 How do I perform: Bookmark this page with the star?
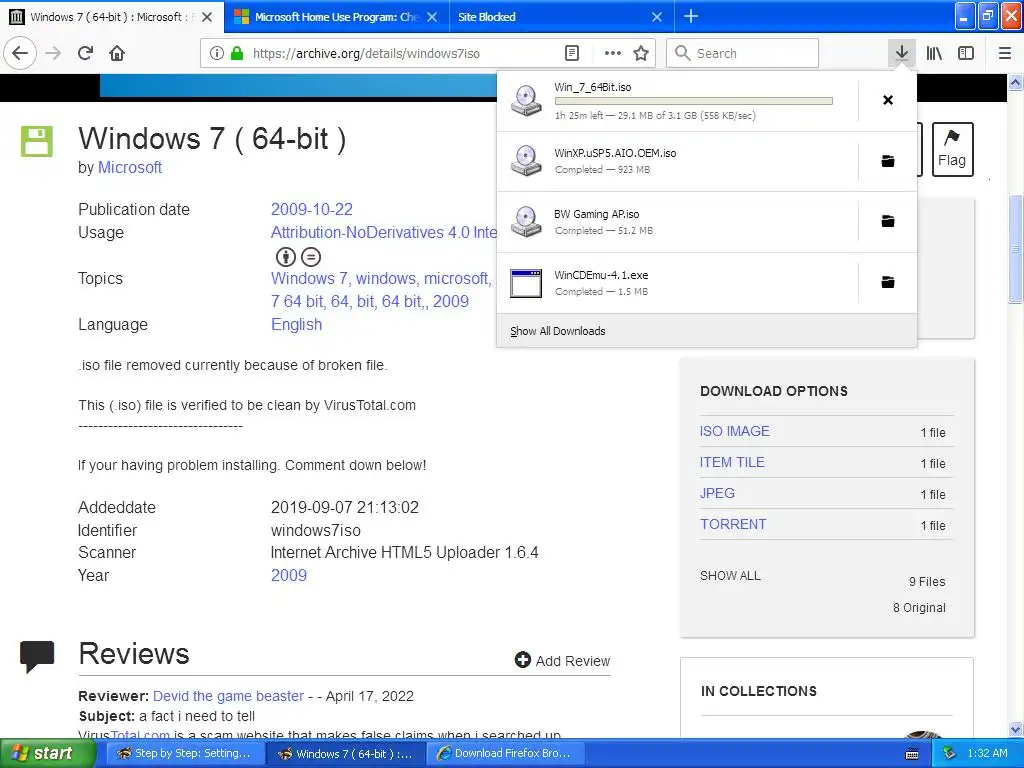click(x=641, y=53)
